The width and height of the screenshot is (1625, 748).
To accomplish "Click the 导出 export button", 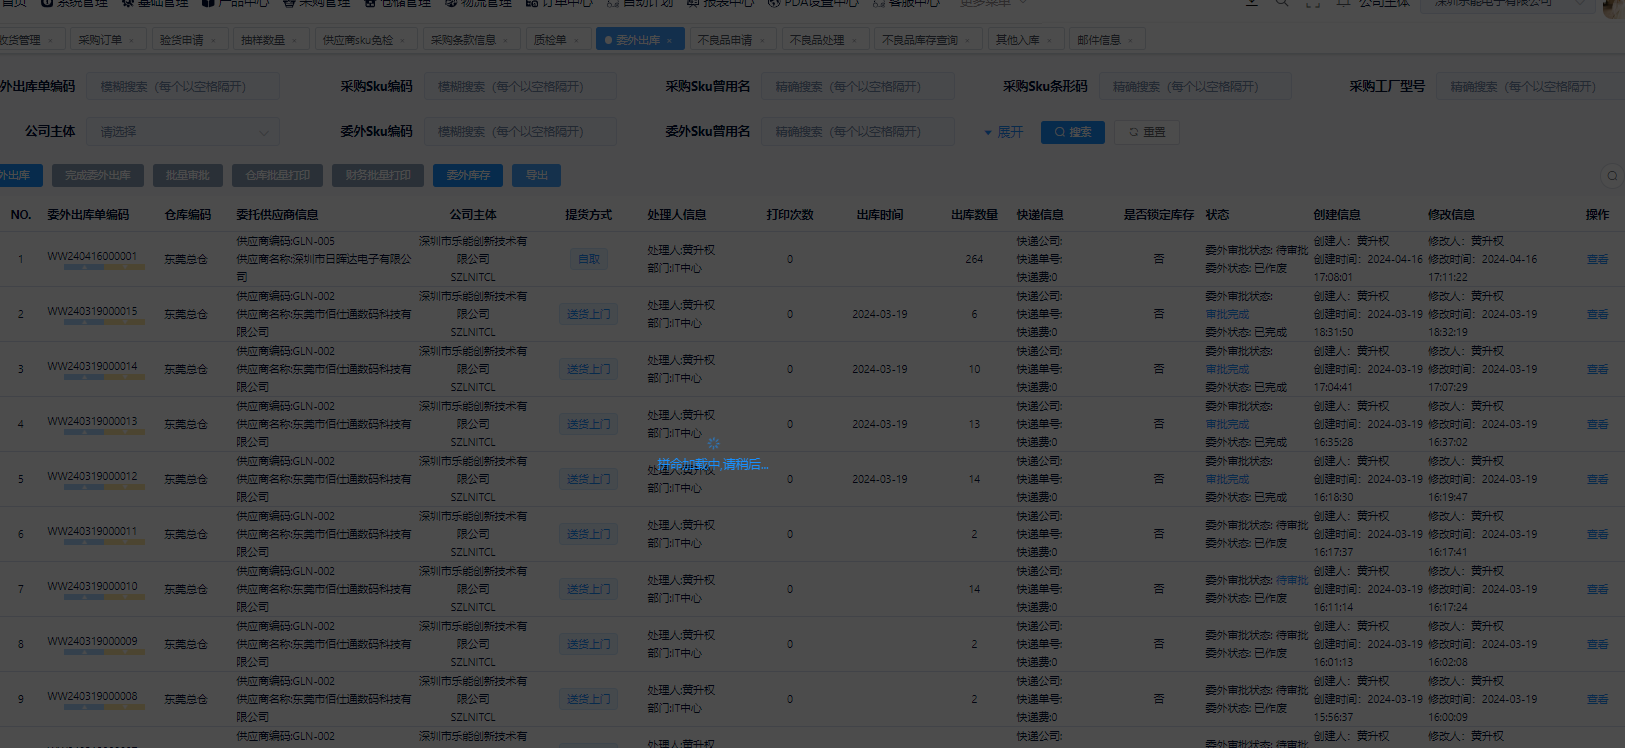I will [536, 176].
